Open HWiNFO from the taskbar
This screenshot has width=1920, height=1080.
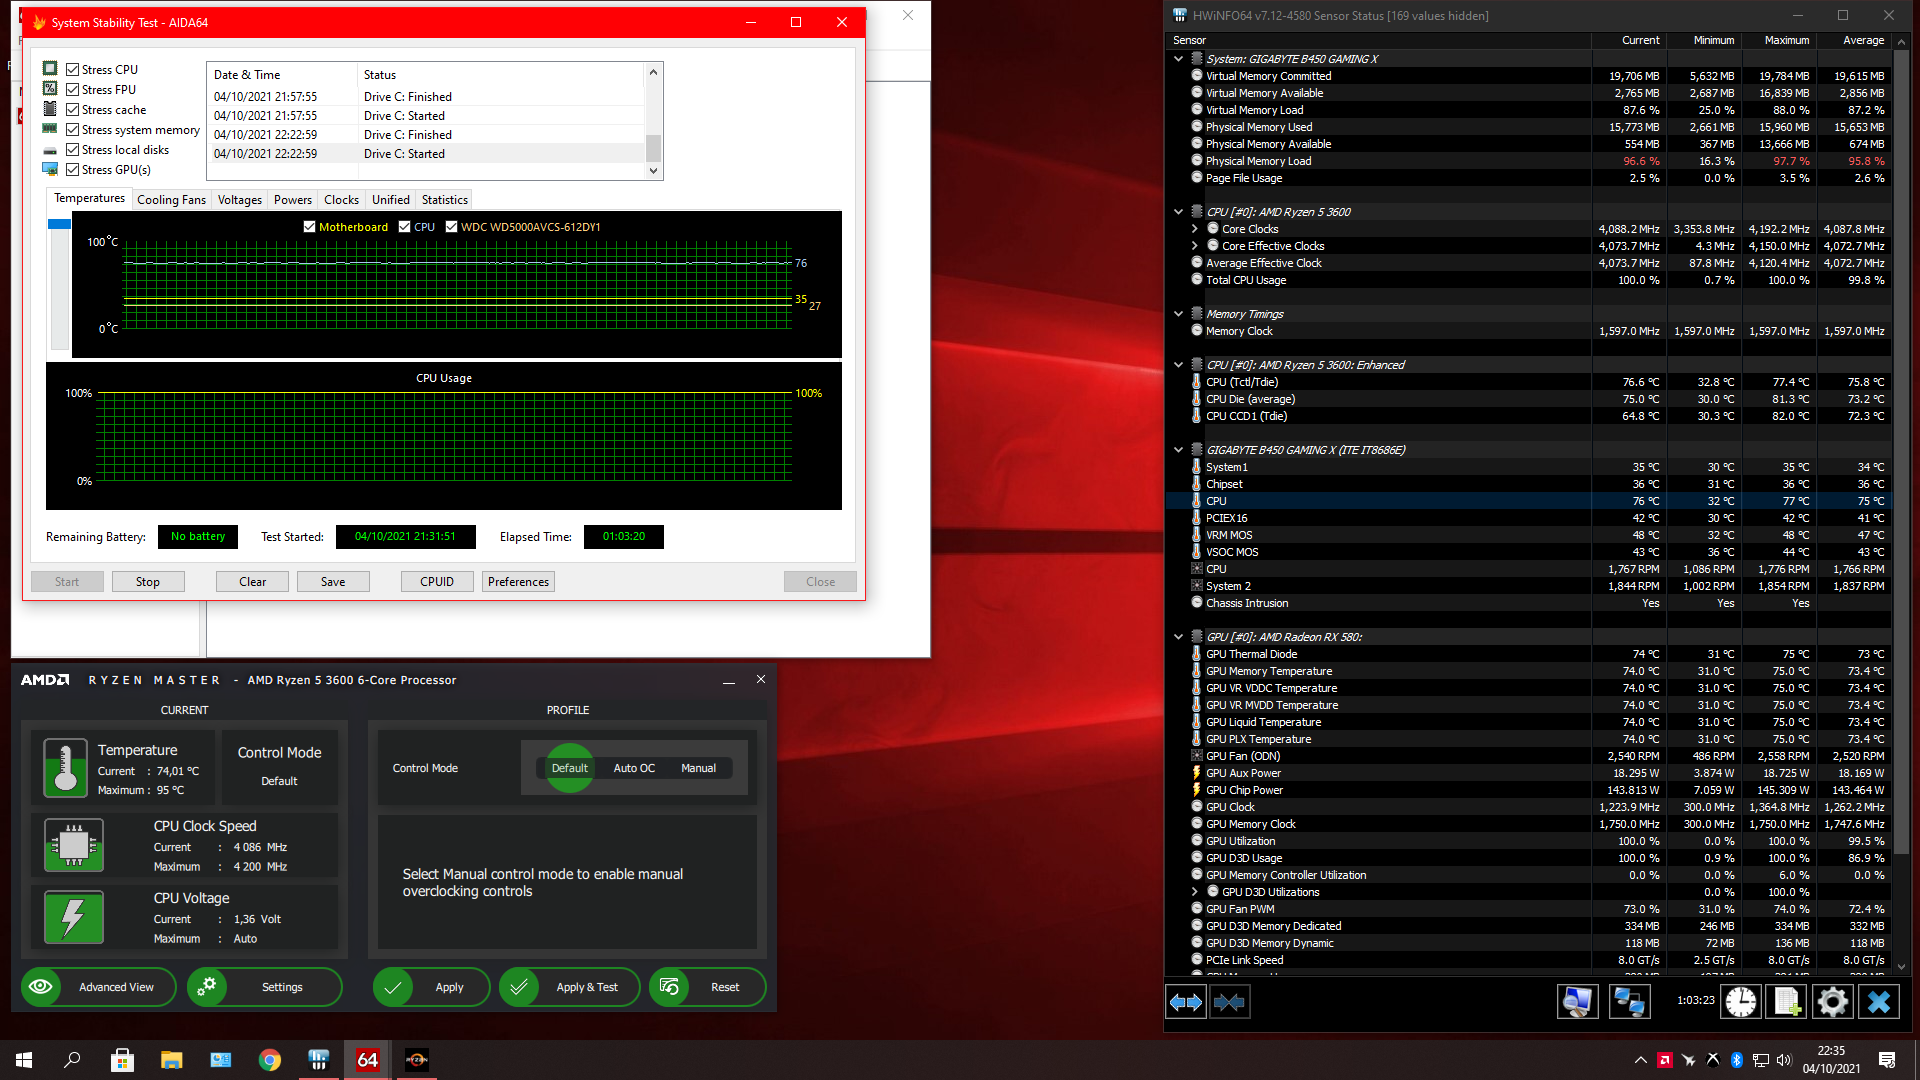(319, 1060)
